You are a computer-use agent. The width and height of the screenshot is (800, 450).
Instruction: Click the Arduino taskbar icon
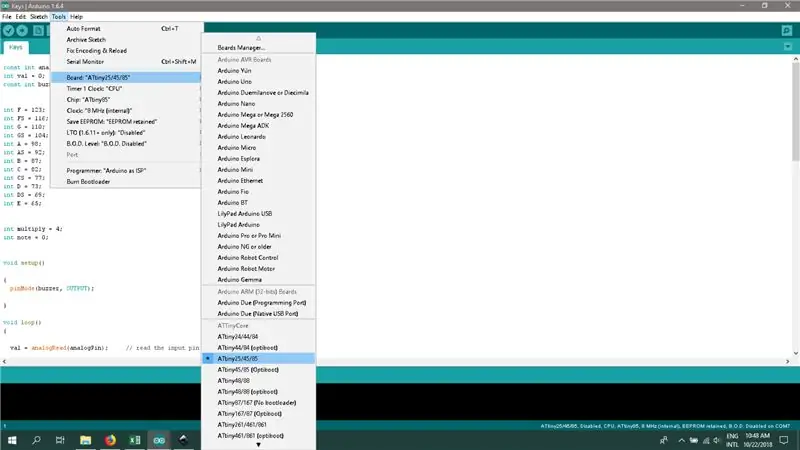(x=159, y=440)
